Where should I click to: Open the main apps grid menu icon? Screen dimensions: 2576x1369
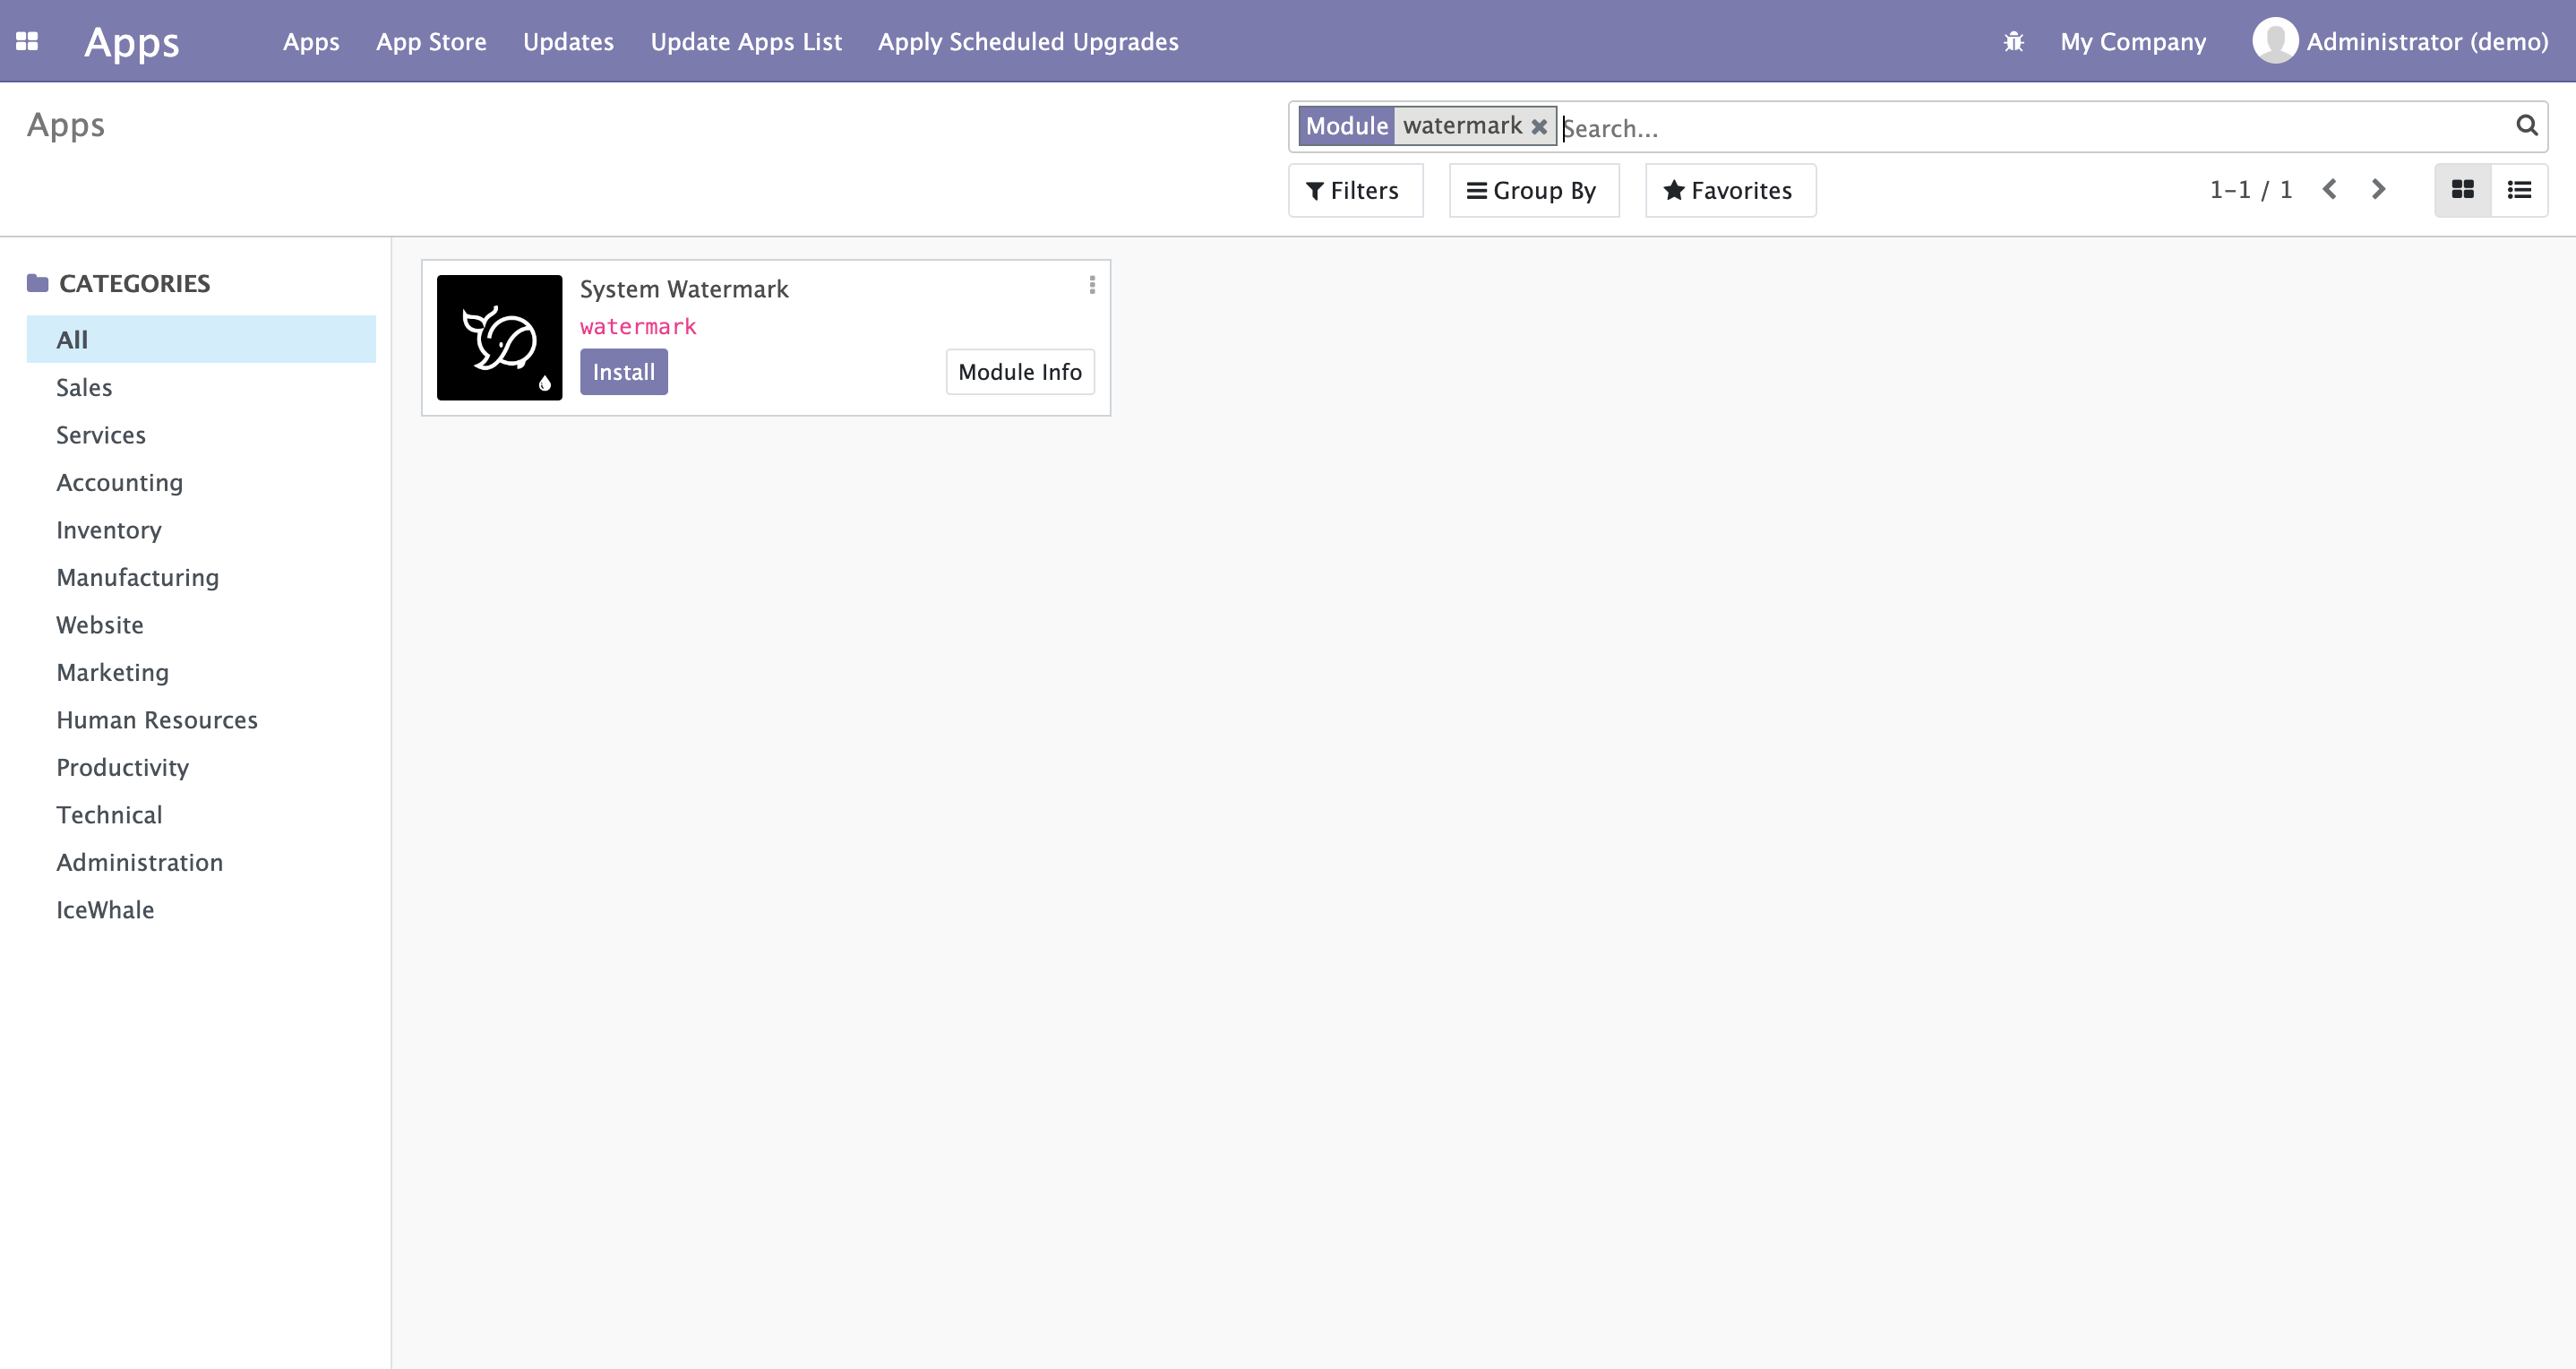27,41
